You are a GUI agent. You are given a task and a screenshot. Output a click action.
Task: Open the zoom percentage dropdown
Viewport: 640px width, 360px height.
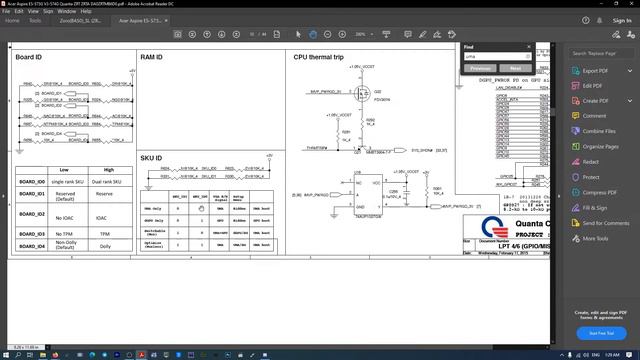pos(371,35)
